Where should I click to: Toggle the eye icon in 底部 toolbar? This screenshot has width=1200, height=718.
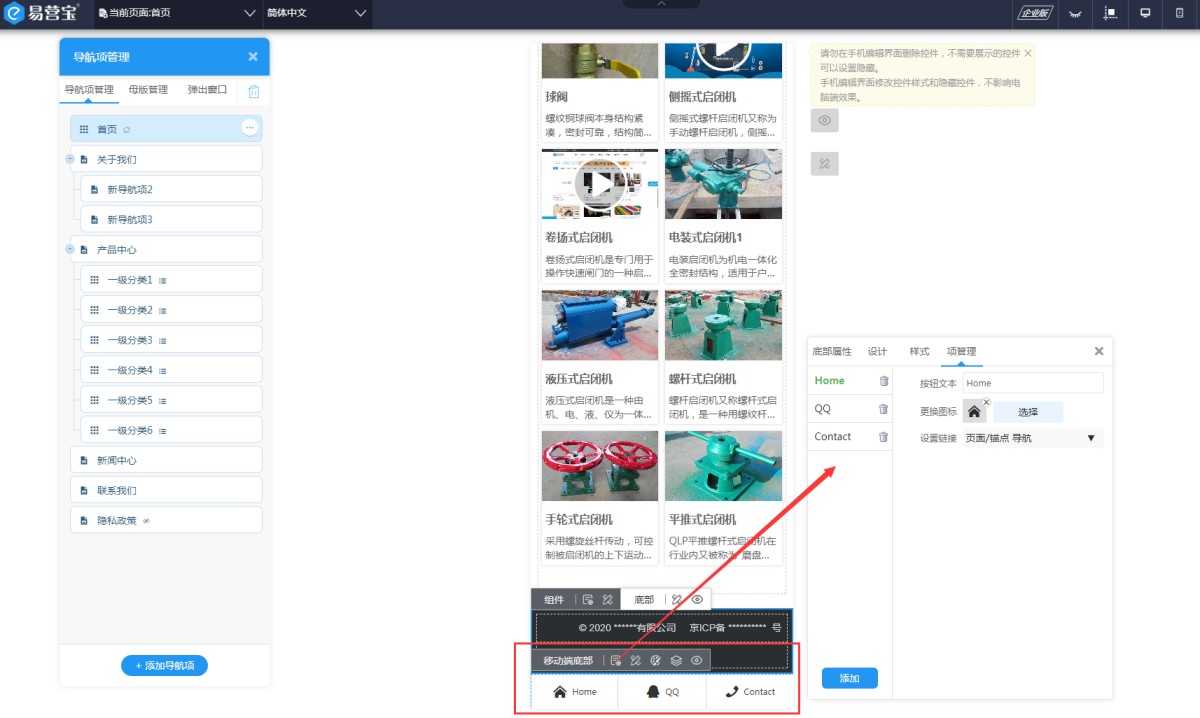(698, 599)
